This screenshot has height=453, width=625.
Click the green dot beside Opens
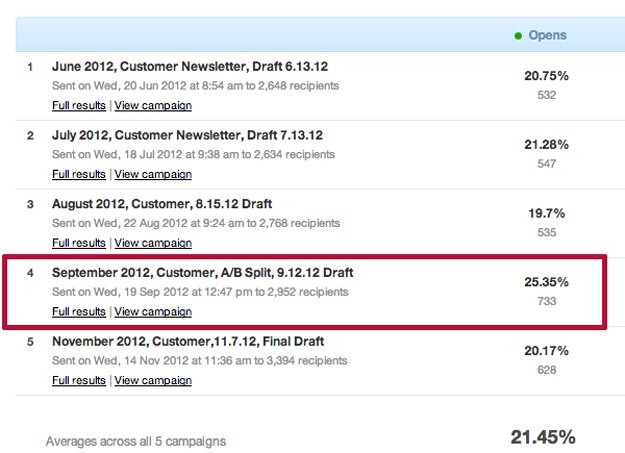click(518, 36)
